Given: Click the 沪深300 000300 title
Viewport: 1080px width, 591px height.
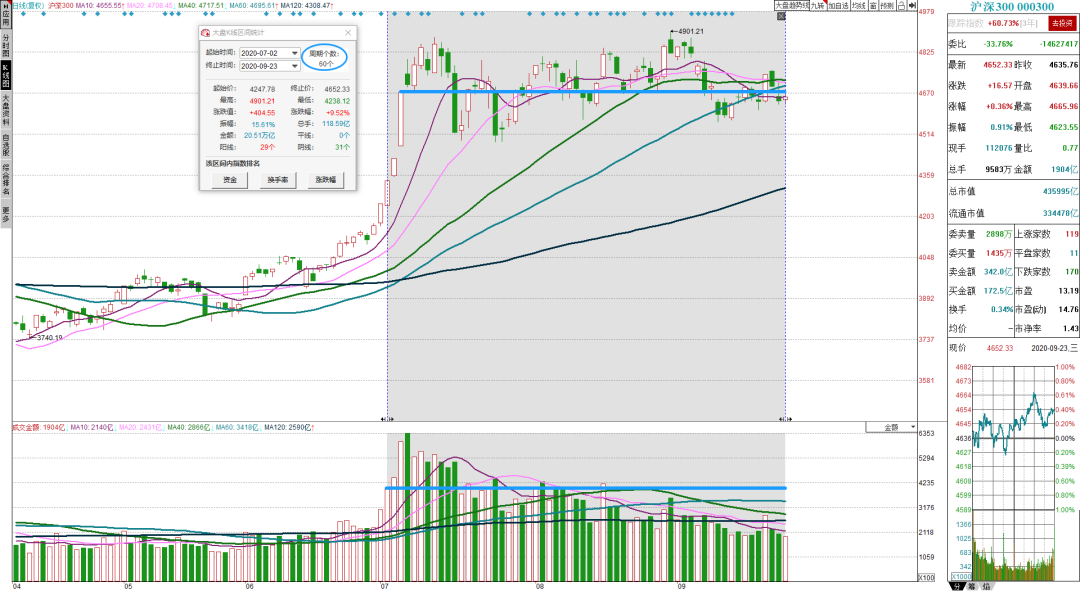Looking at the screenshot, I should [x=1012, y=7].
